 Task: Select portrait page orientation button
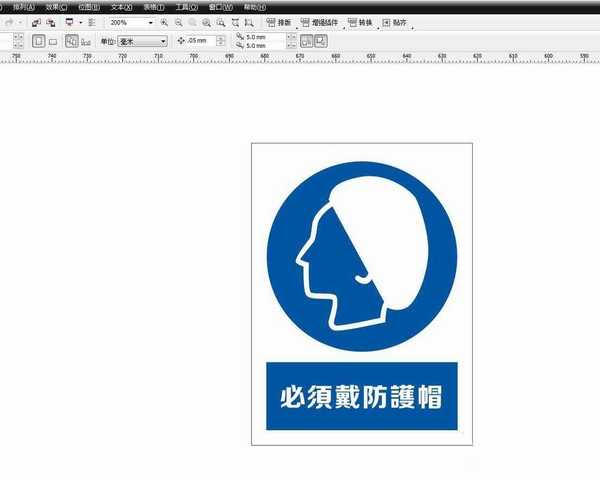tap(36, 41)
